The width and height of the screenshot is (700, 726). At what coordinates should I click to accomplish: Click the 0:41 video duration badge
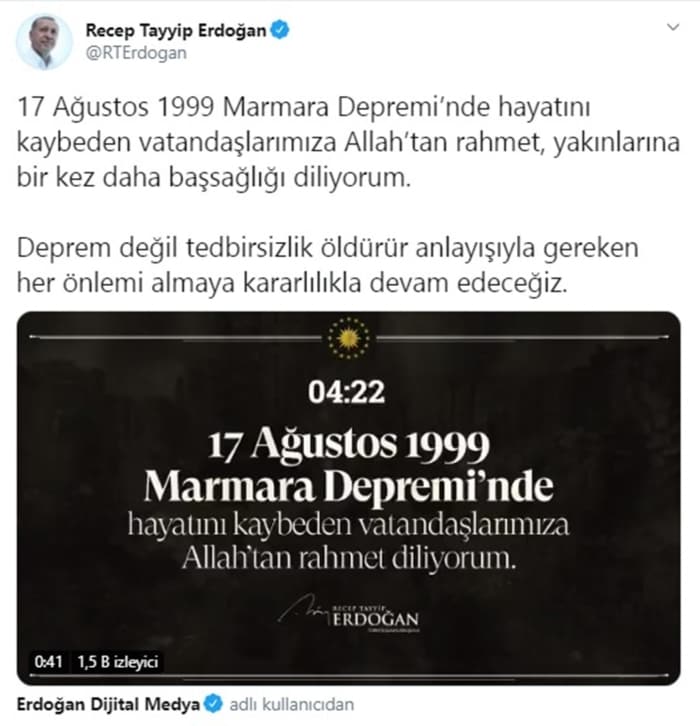(x=48, y=661)
